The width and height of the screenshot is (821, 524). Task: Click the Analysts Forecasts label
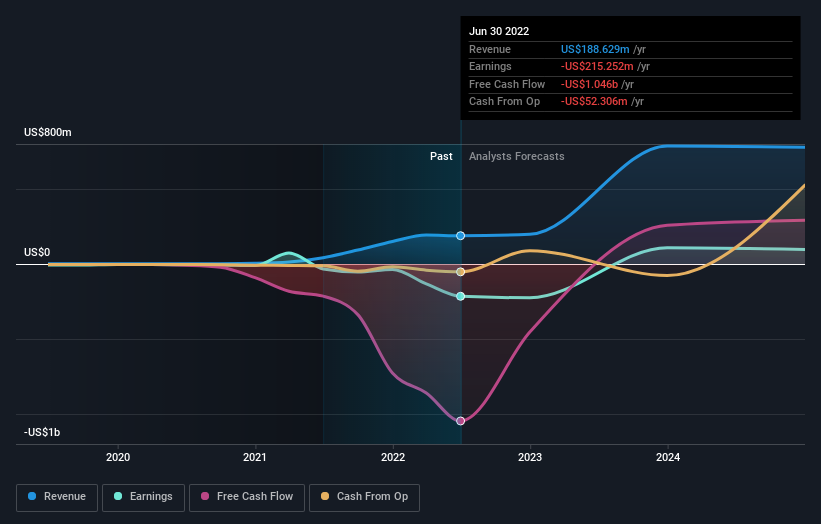516,156
